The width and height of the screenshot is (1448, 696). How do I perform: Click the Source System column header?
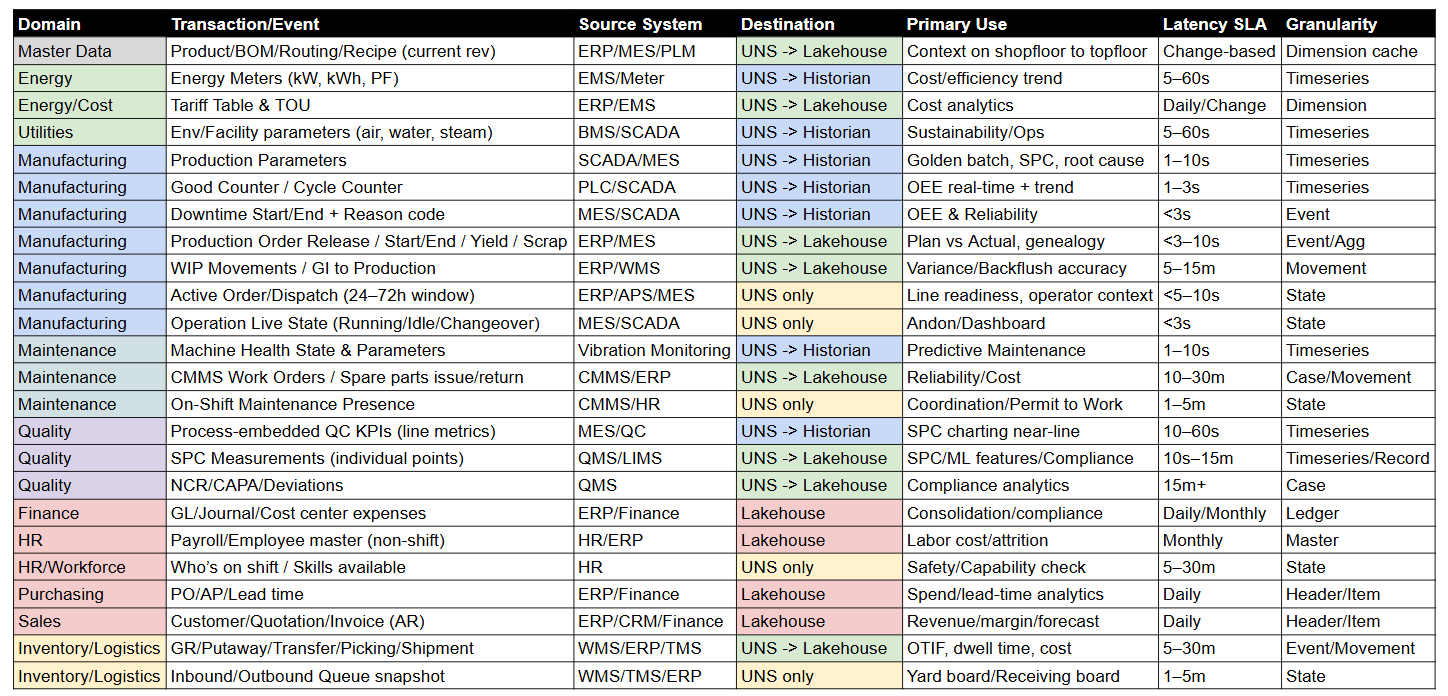coord(640,24)
